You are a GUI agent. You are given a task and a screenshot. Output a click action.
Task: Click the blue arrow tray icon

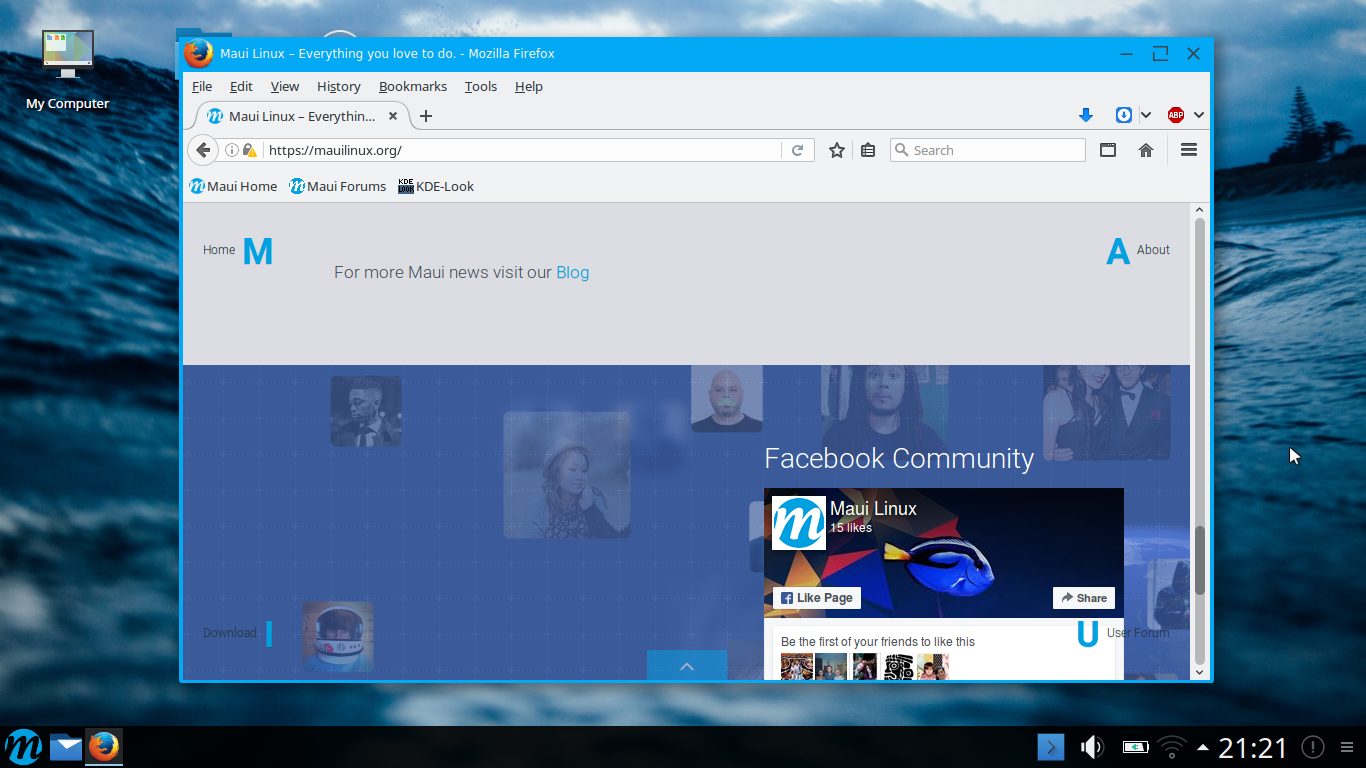pyautogui.click(x=1051, y=747)
